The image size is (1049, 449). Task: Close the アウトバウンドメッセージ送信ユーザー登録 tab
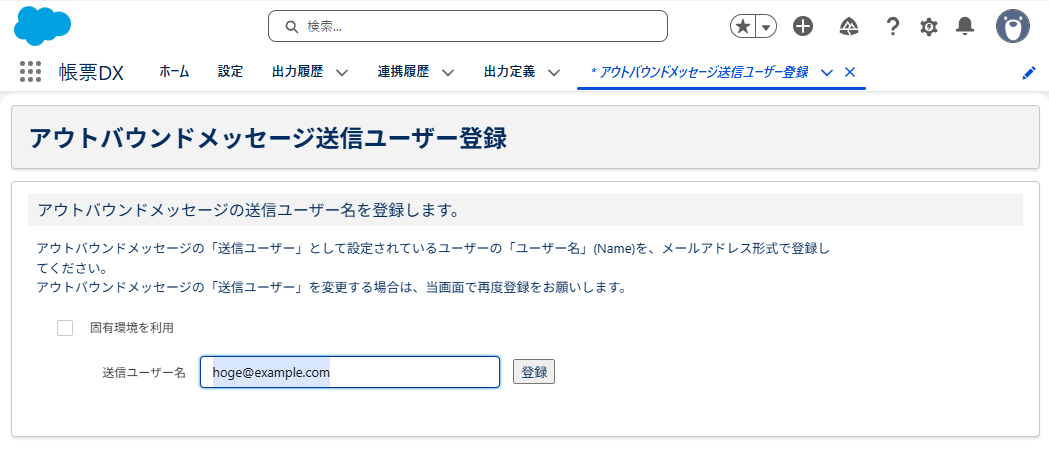click(x=850, y=72)
